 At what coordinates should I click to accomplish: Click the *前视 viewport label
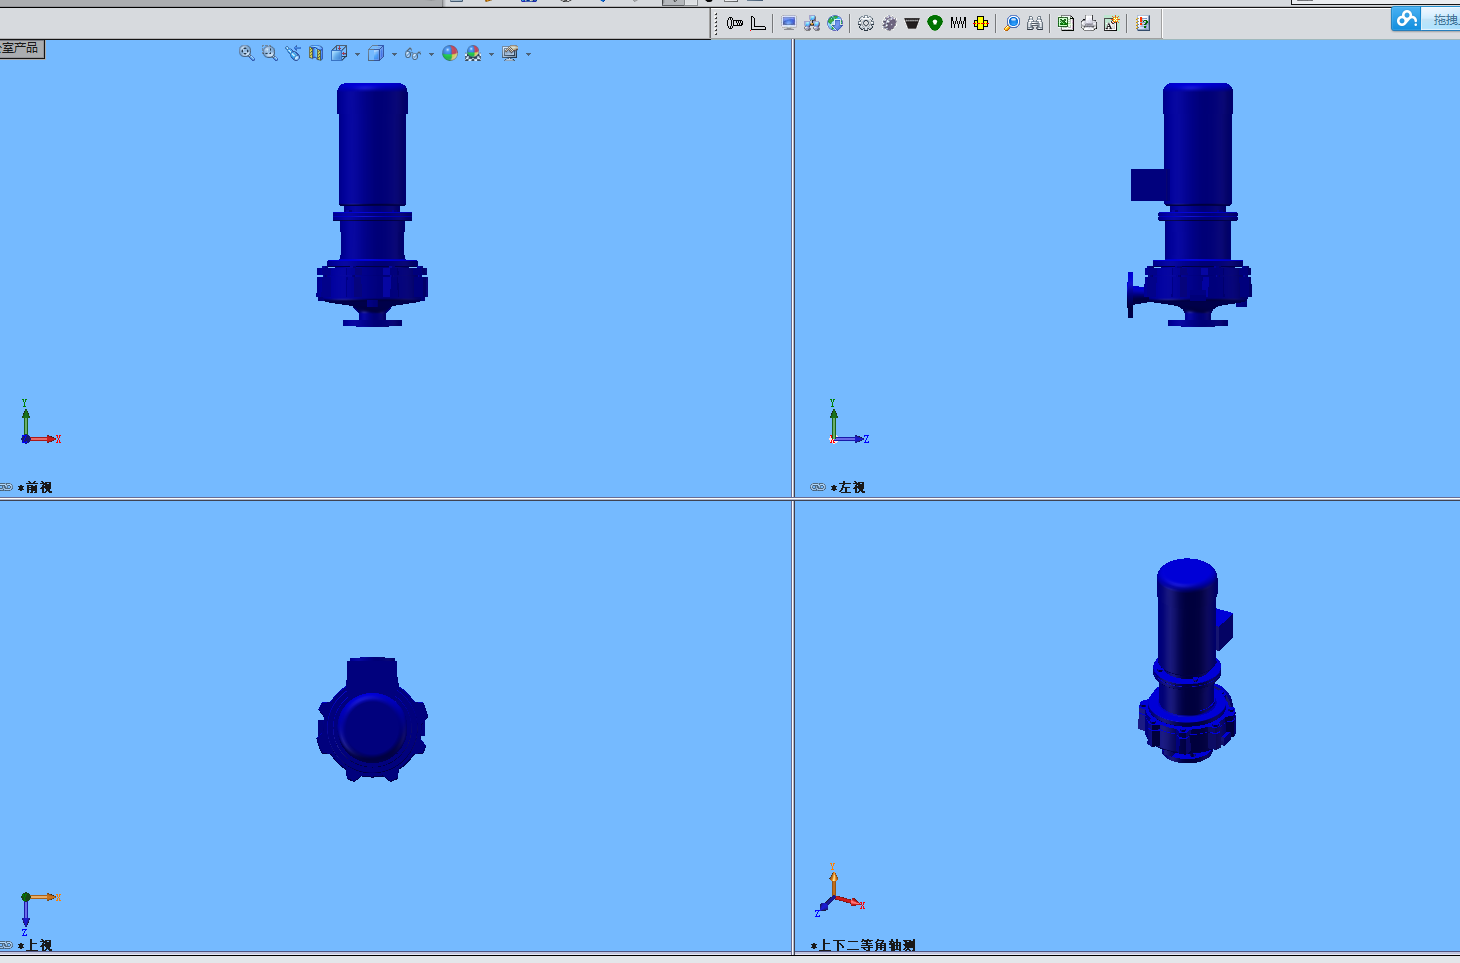[35, 487]
